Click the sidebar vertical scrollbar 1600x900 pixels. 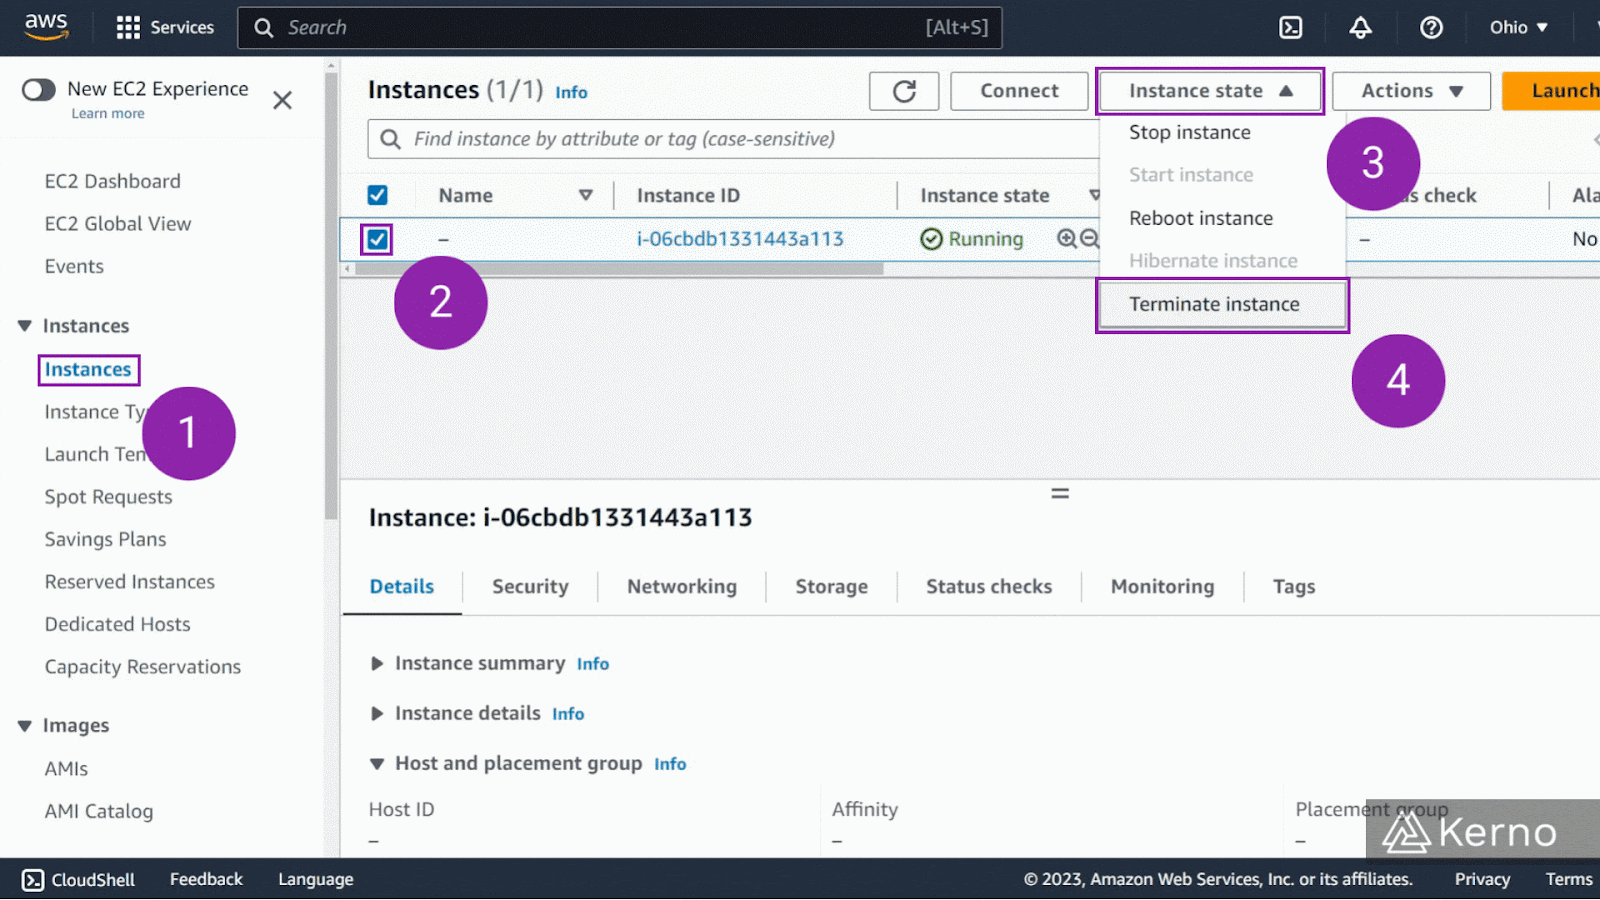coord(331,295)
